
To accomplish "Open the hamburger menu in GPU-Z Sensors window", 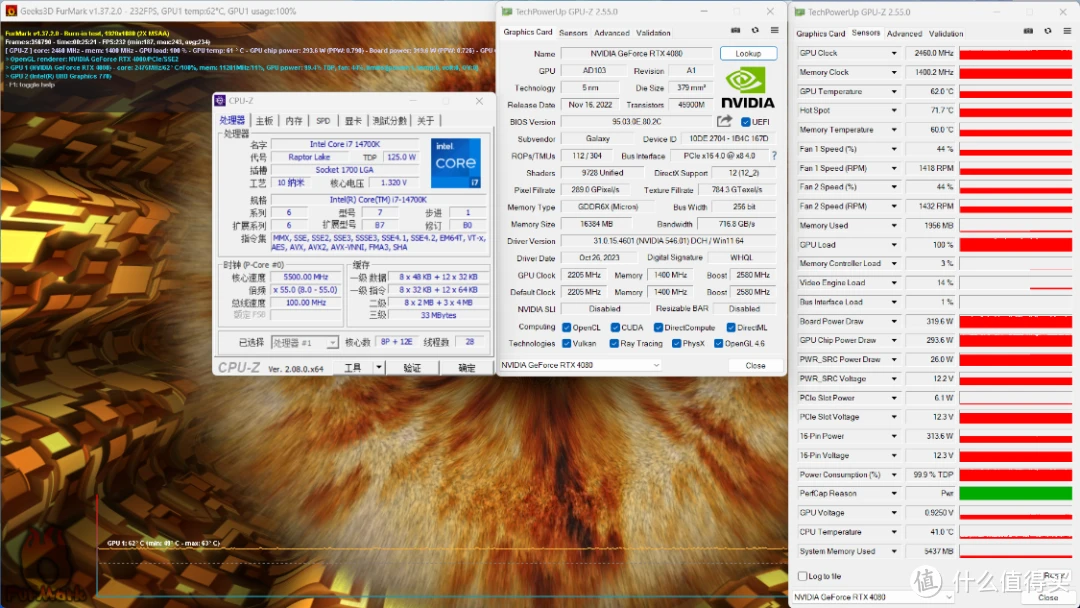I will click(1067, 31).
